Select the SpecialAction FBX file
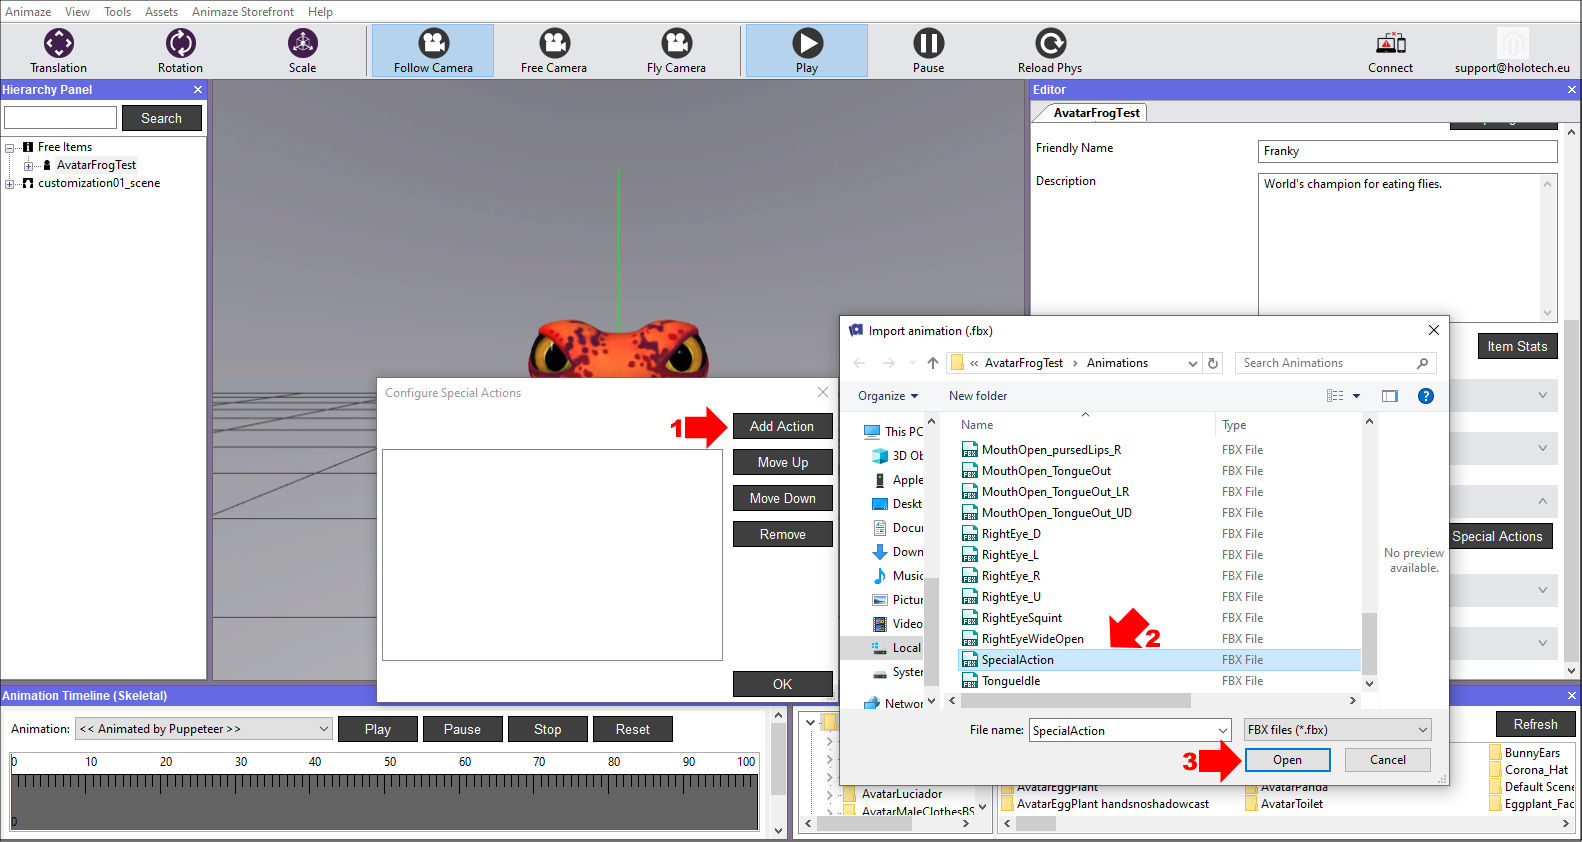Viewport: 1582px width, 842px height. [x=1017, y=660]
